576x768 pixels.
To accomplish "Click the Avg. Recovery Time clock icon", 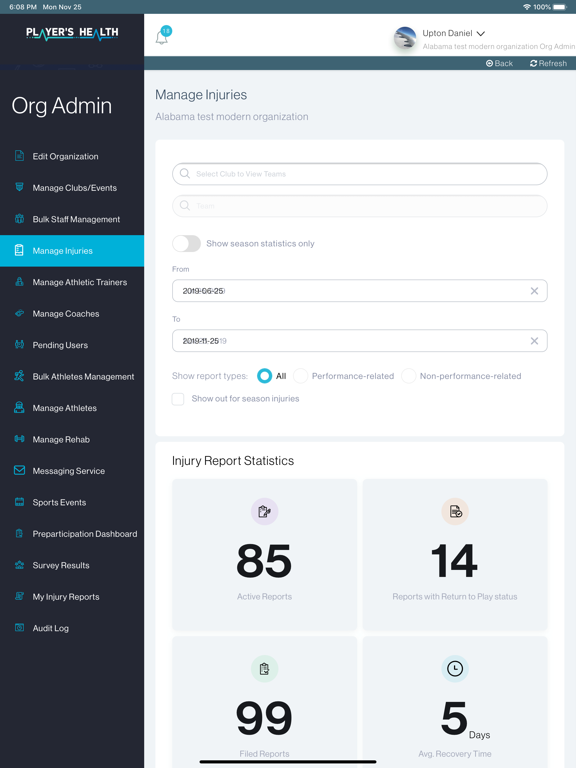I will tap(455, 669).
